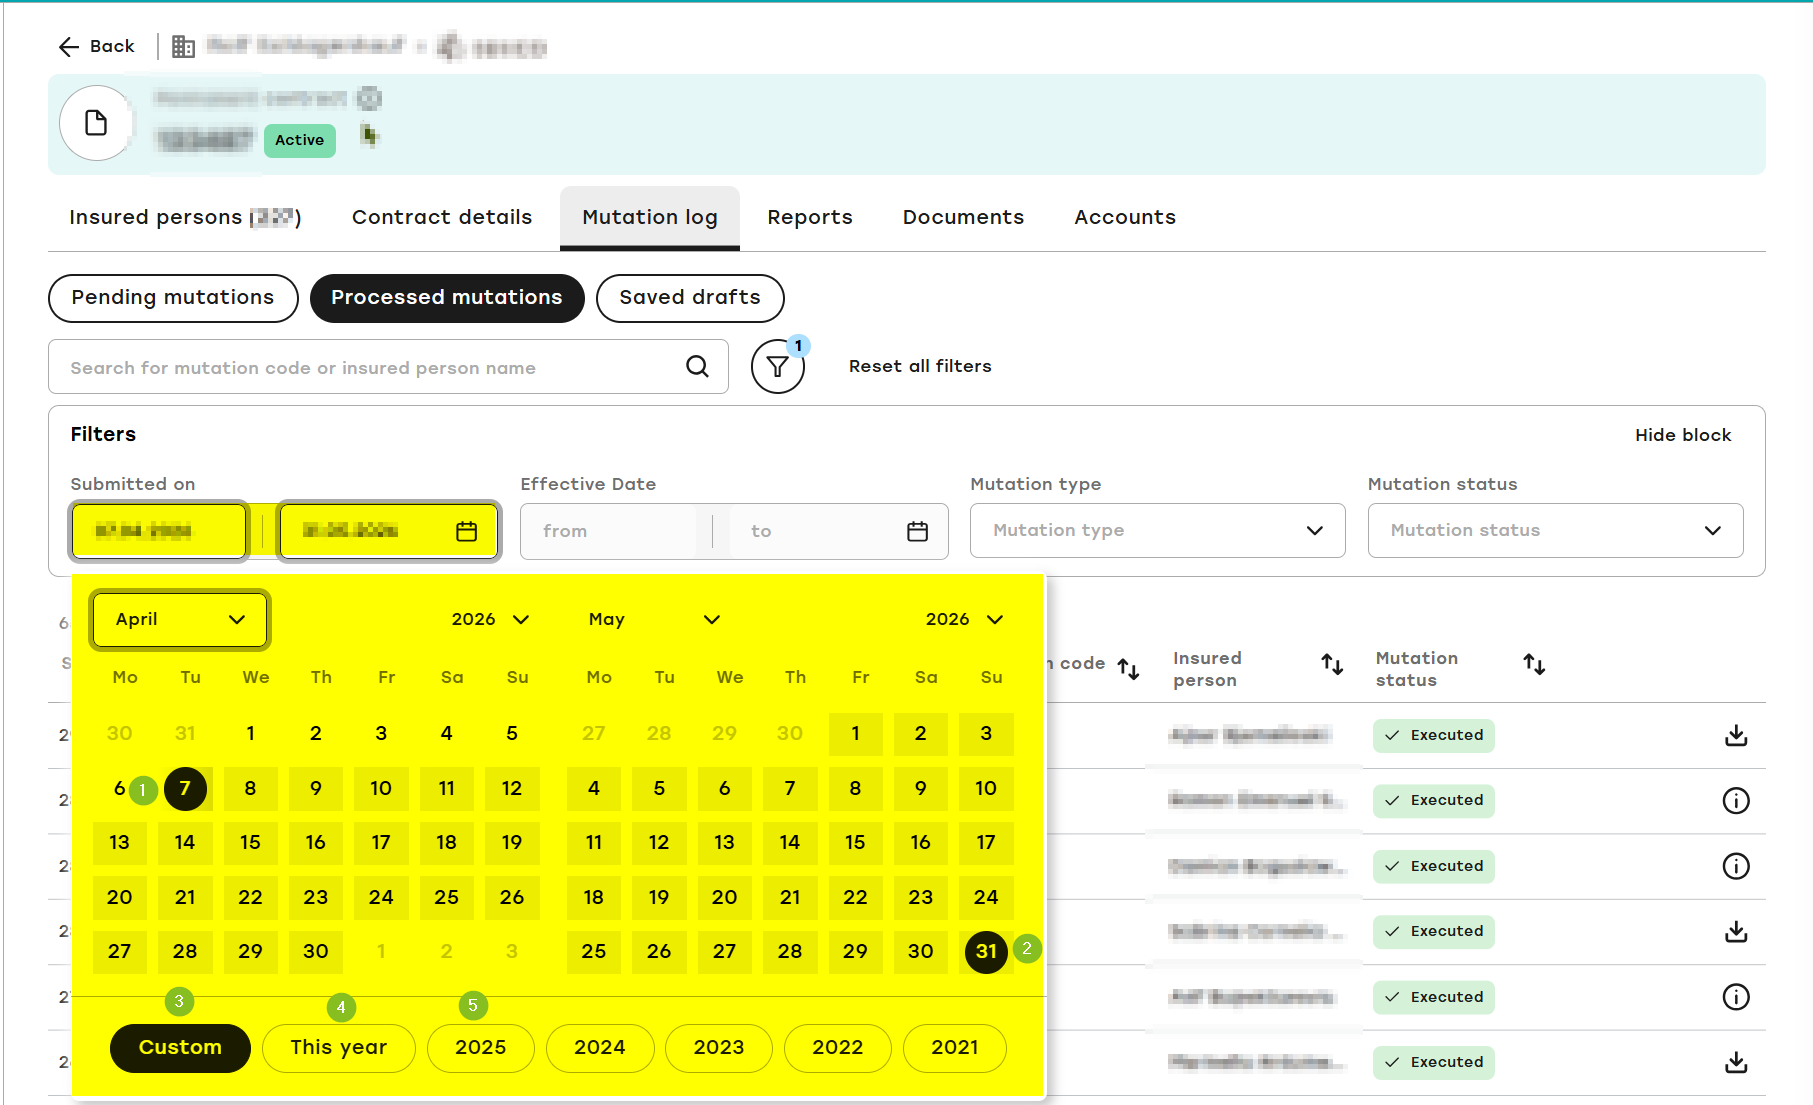
Task: Click the mutation search input field
Action: coord(388,367)
